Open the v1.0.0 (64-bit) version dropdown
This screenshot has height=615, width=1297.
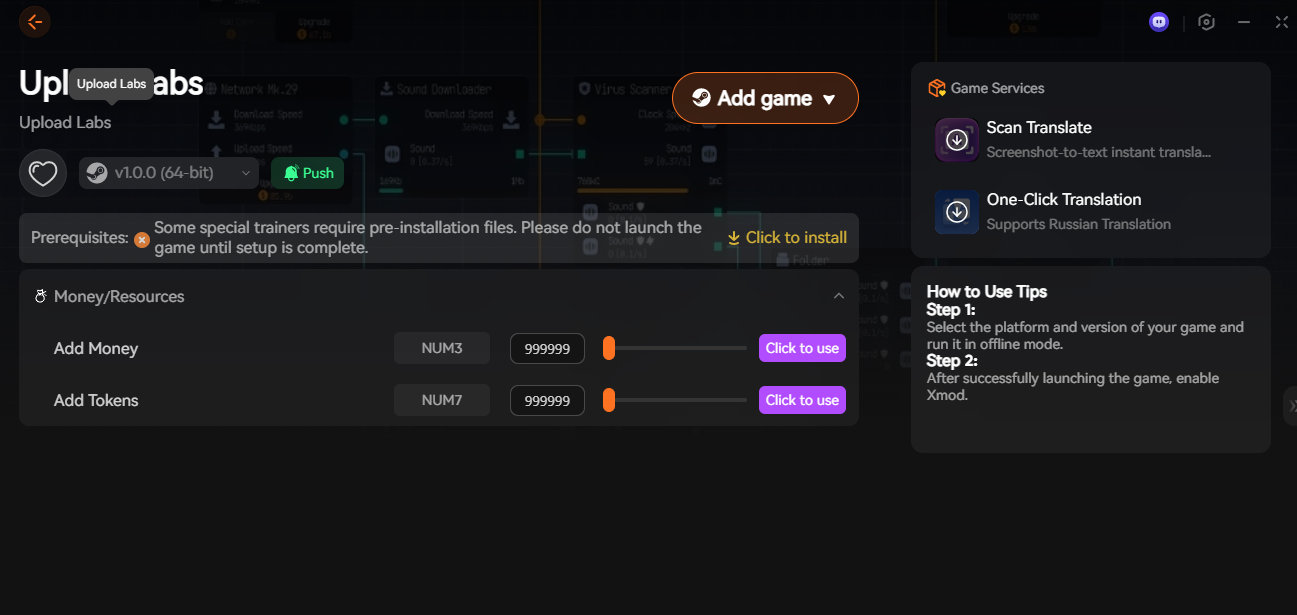tap(168, 173)
